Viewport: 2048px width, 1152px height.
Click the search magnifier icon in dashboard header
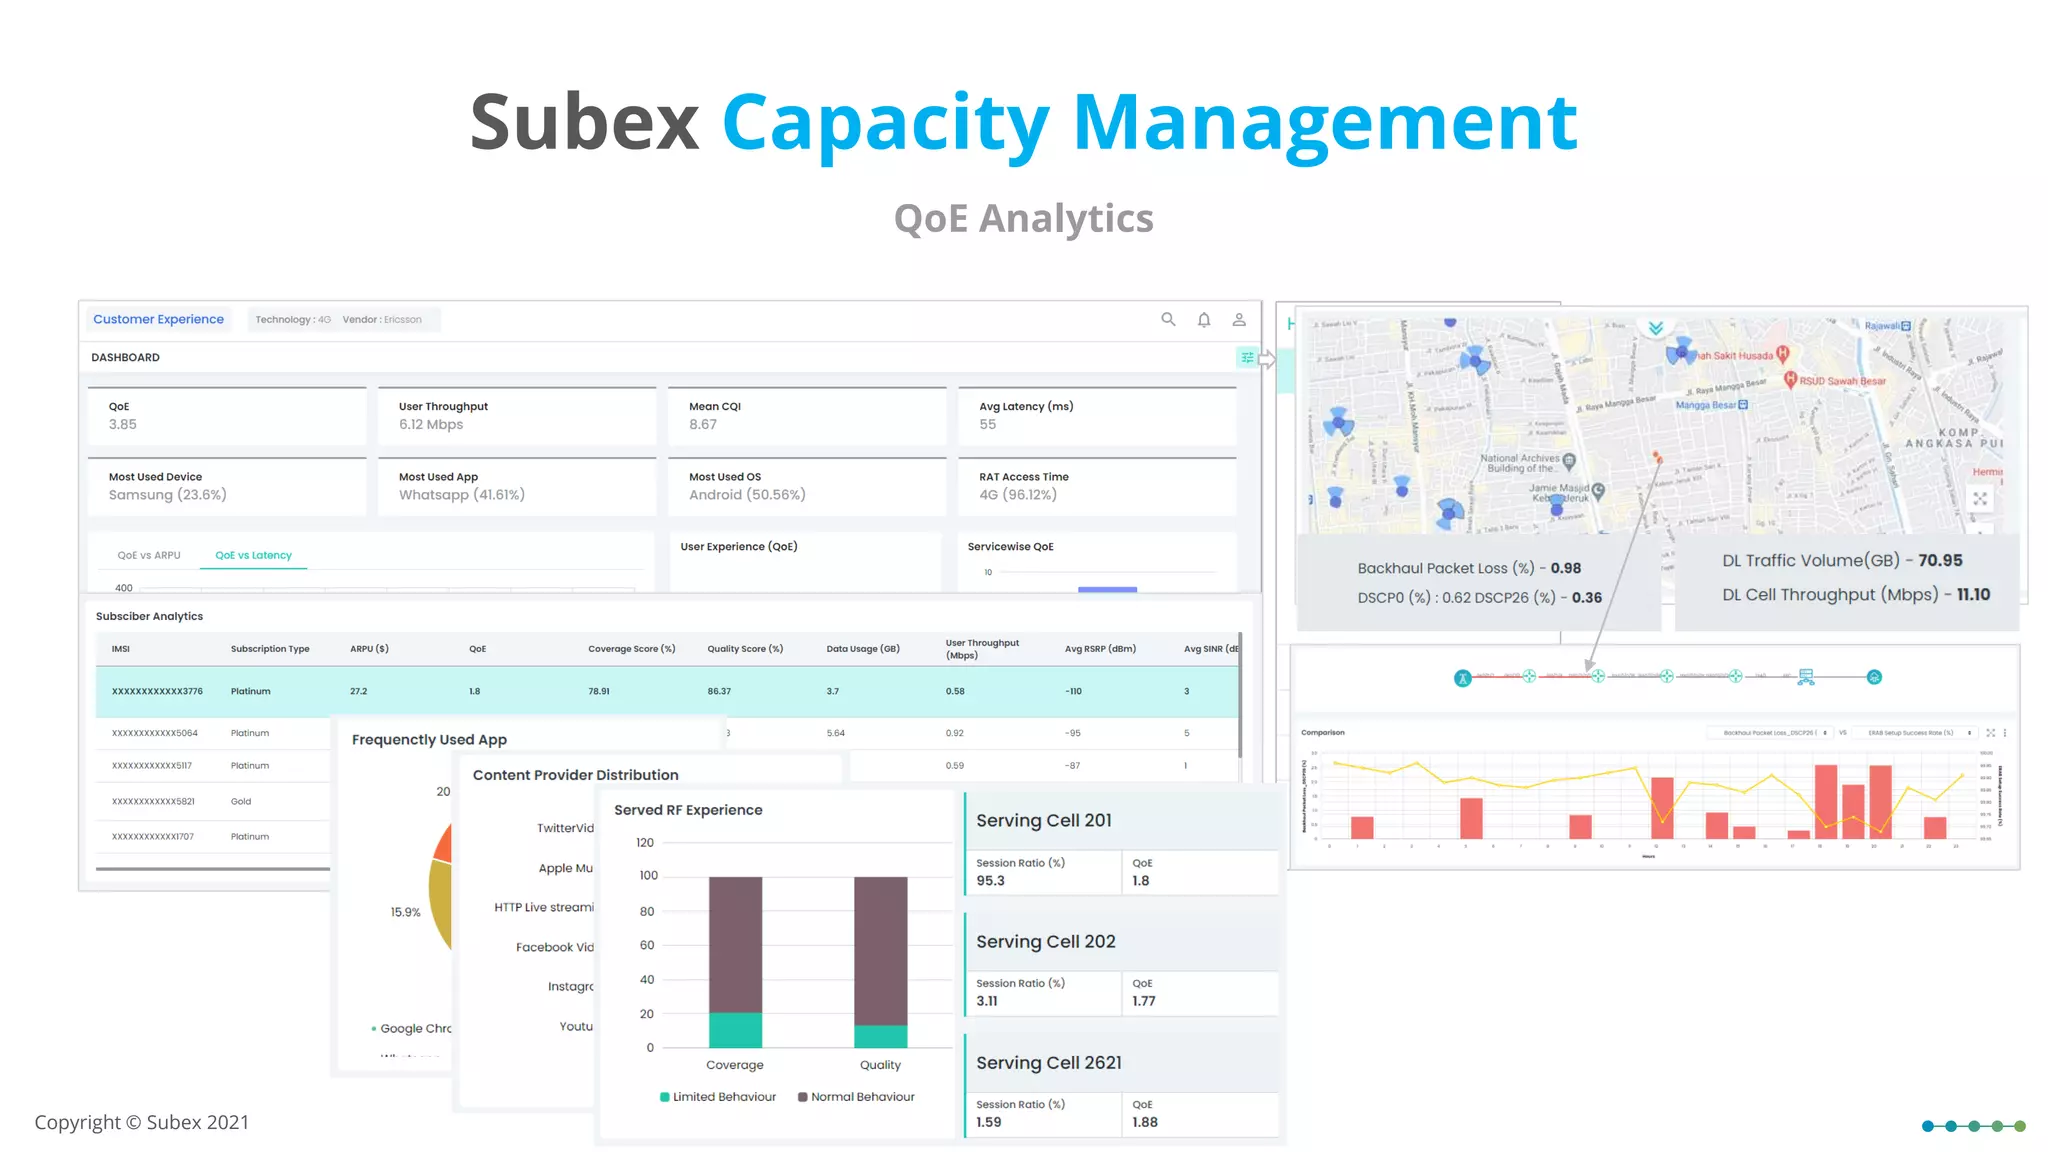click(x=1168, y=319)
